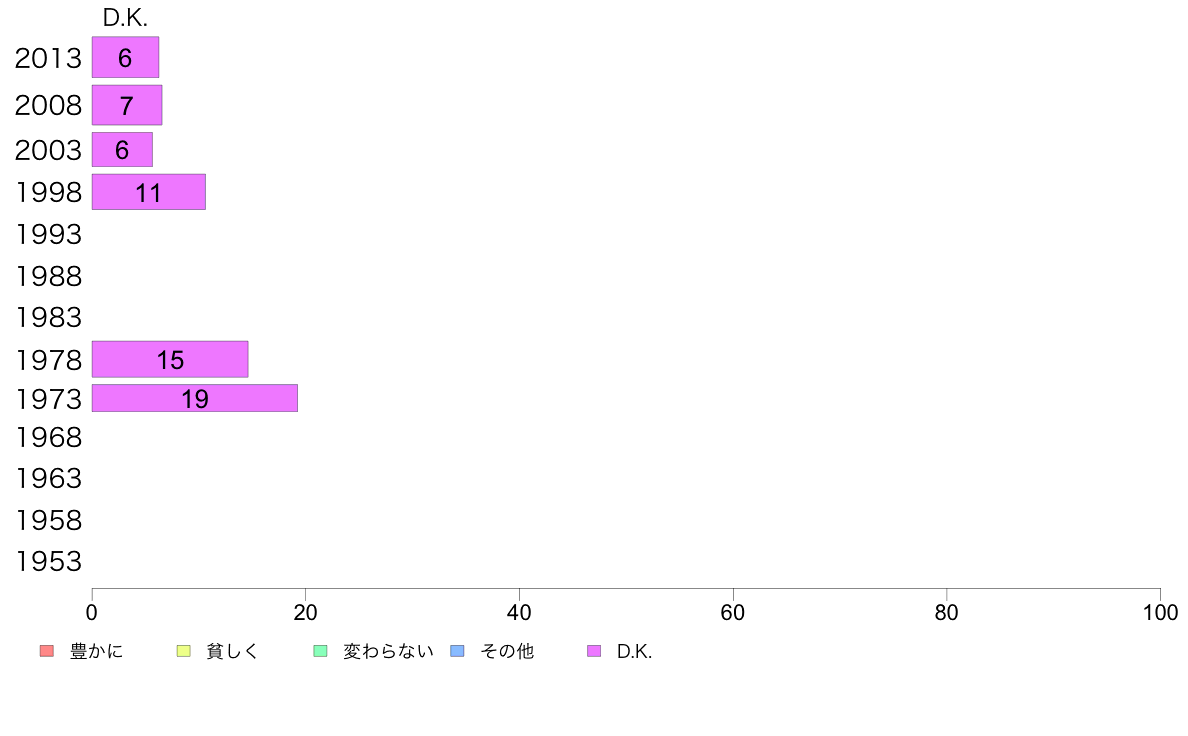
Task: Click the 100 tick on x-axis
Action: [1160, 612]
